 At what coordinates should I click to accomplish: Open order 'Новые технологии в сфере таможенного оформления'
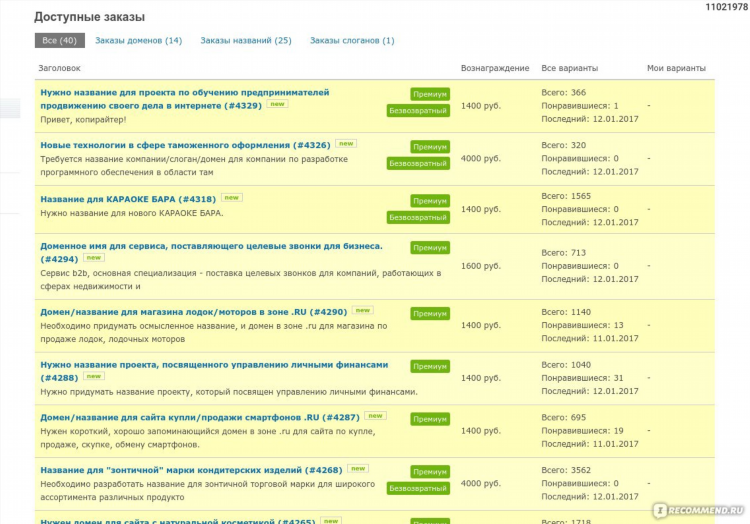186,145
